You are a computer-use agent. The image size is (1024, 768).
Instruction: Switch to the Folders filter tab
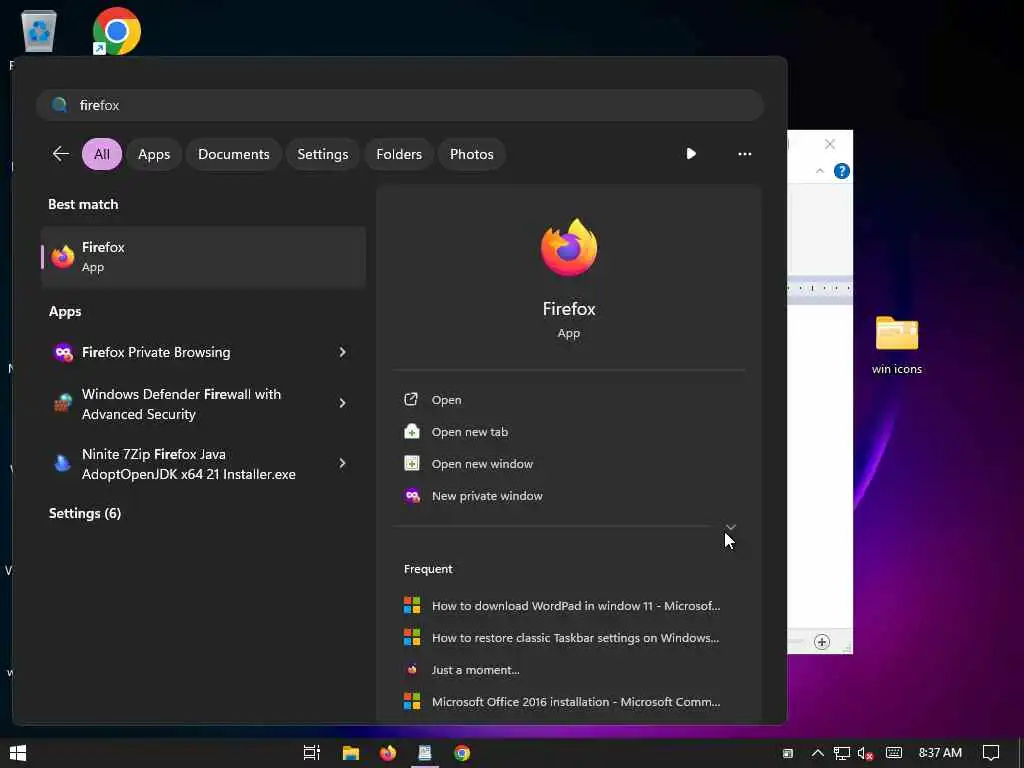click(399, 154)
